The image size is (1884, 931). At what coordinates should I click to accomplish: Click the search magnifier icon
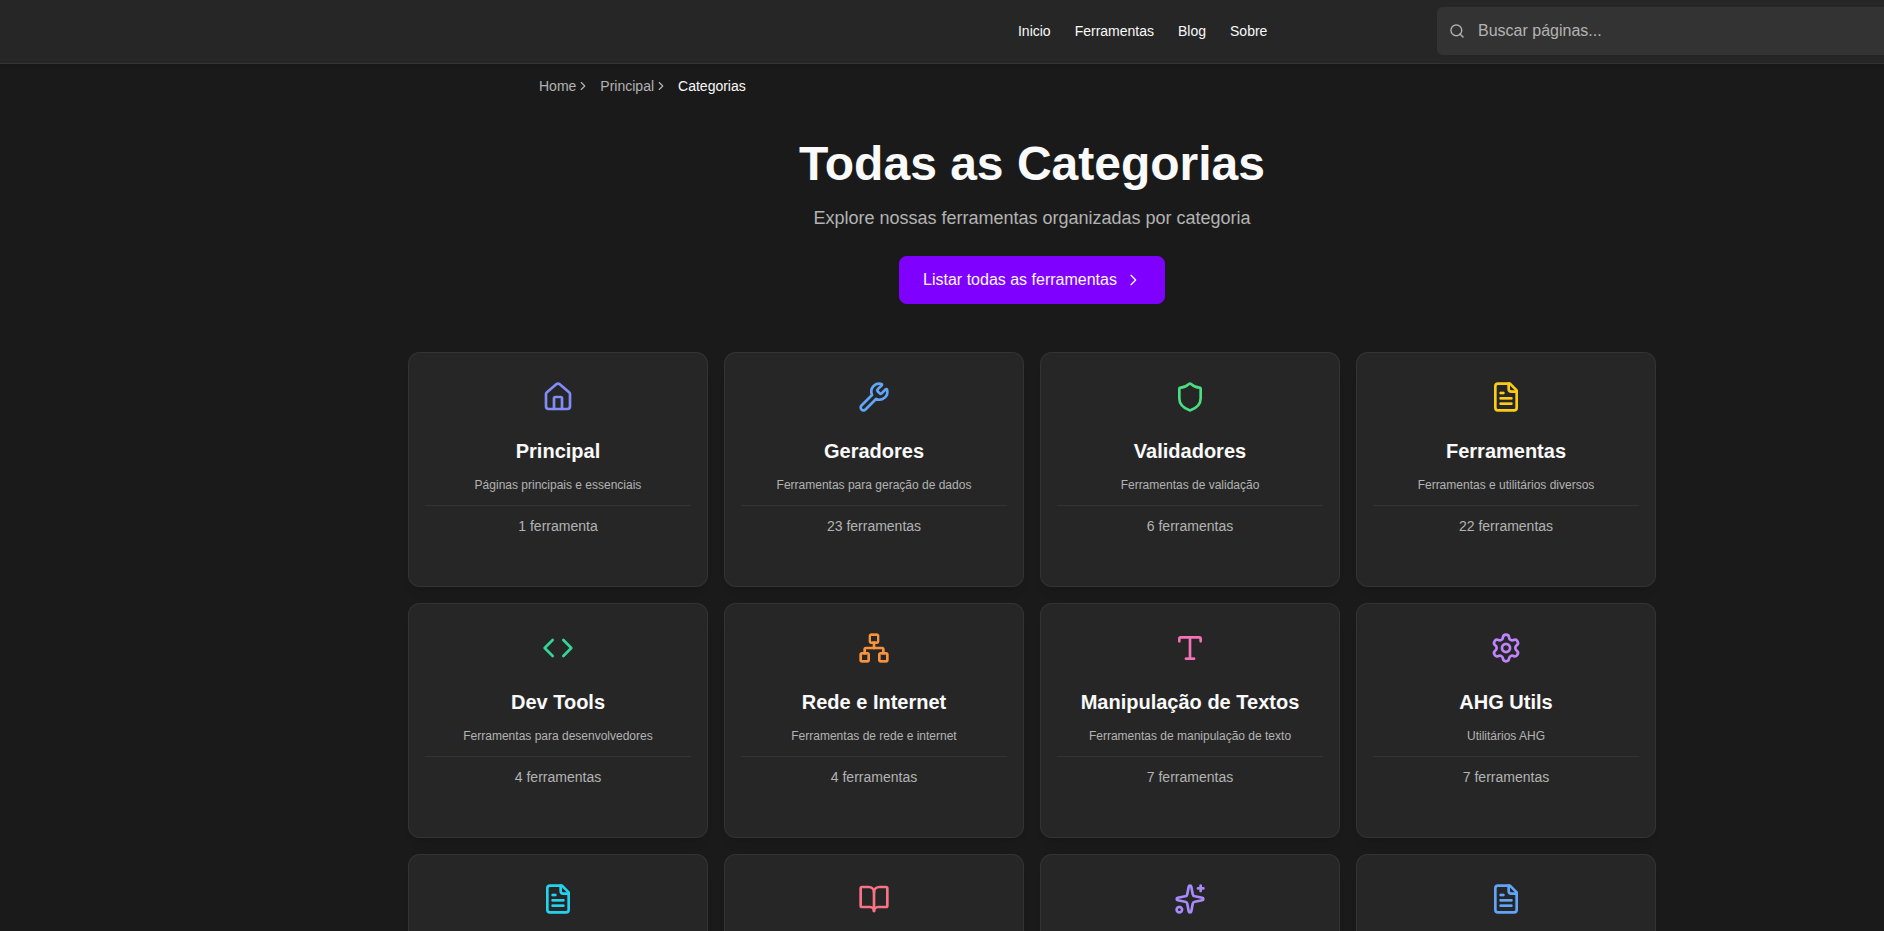click(x=1457, y=31)
